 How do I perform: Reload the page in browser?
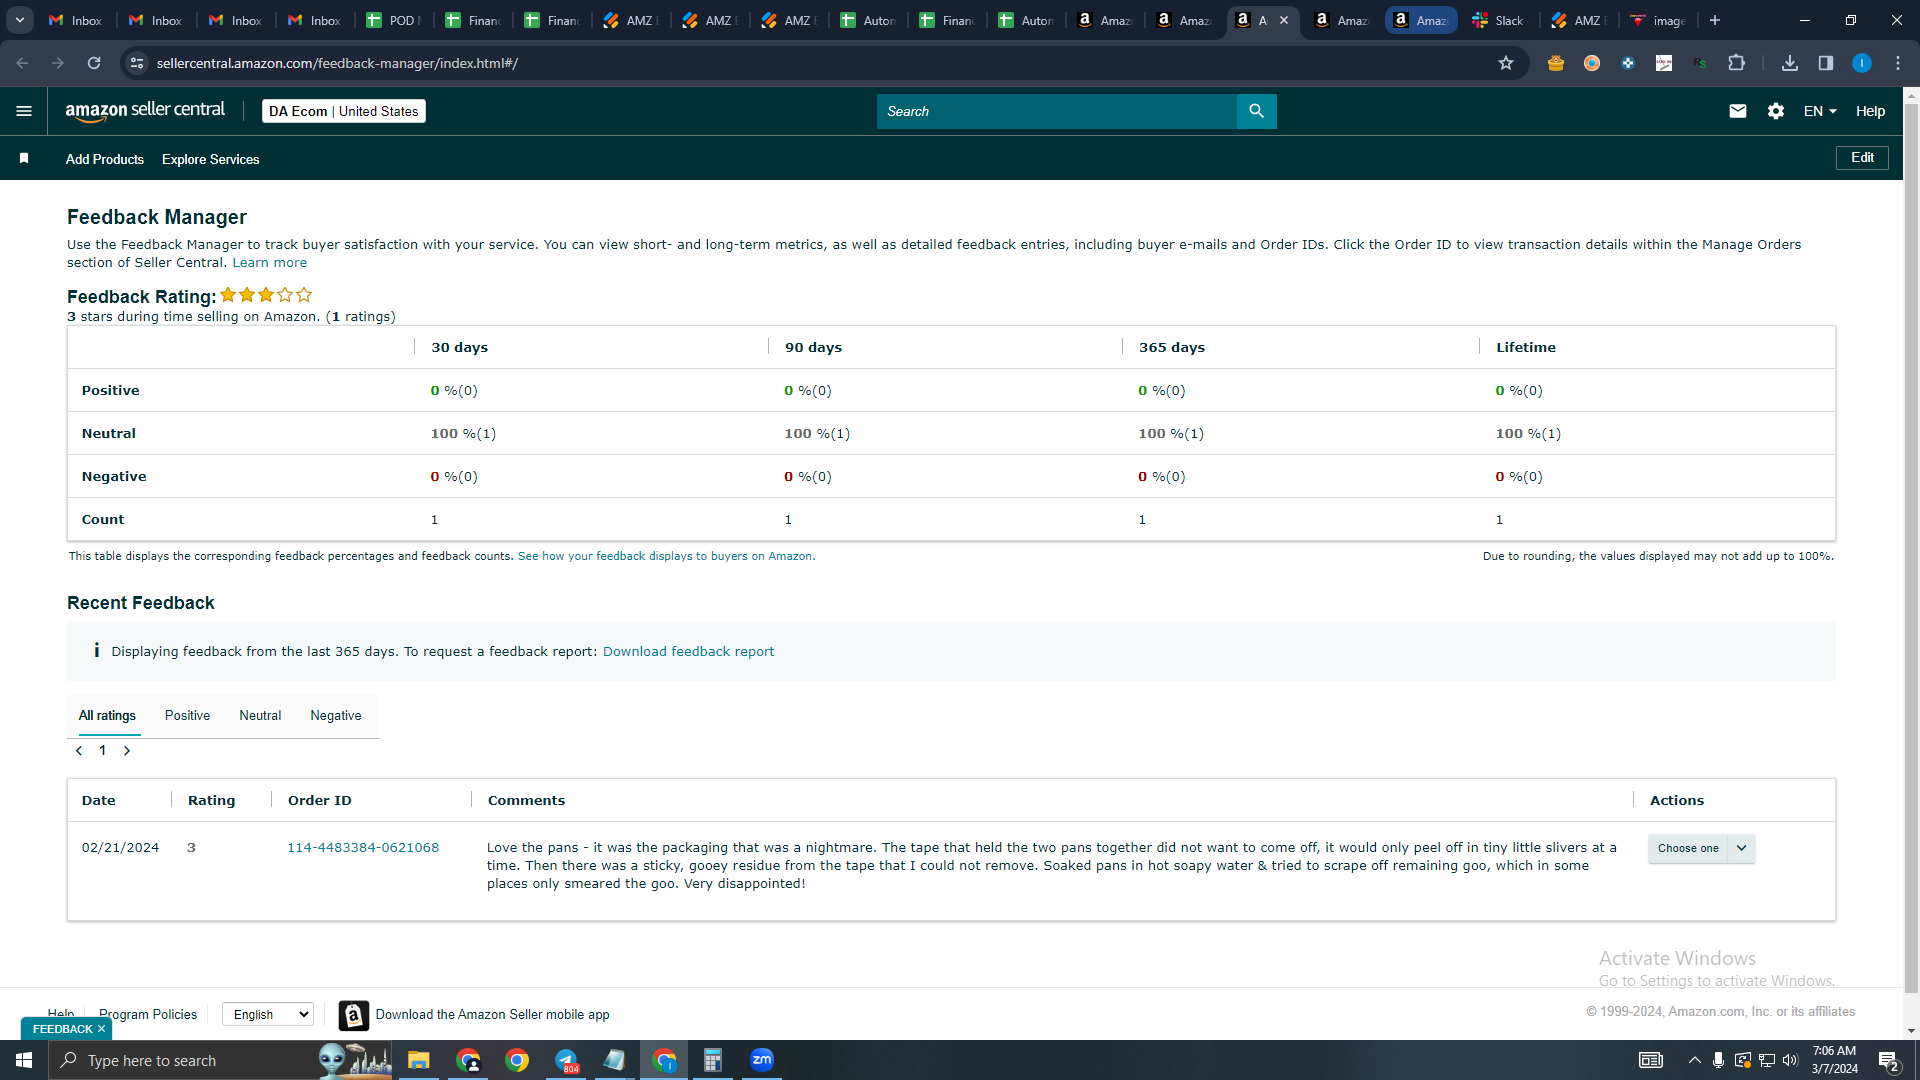click(94, 63)
